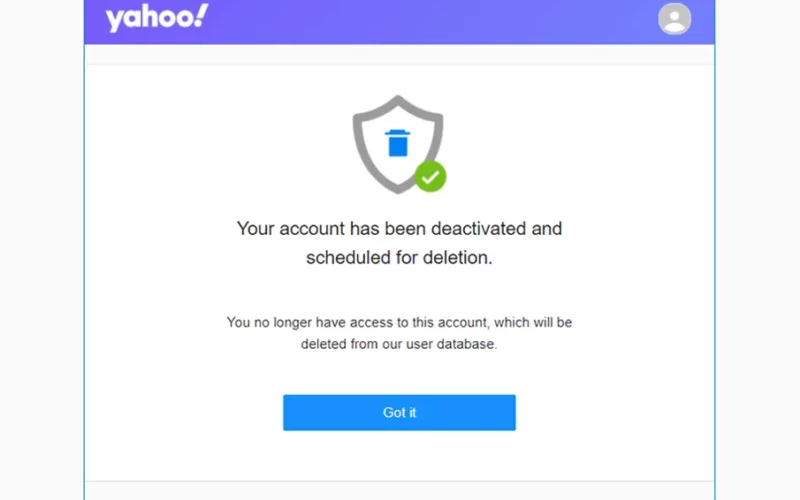
Task: Click the footer strip below the bottom divider
Action: pyautogui.click(x=399, y=491)
